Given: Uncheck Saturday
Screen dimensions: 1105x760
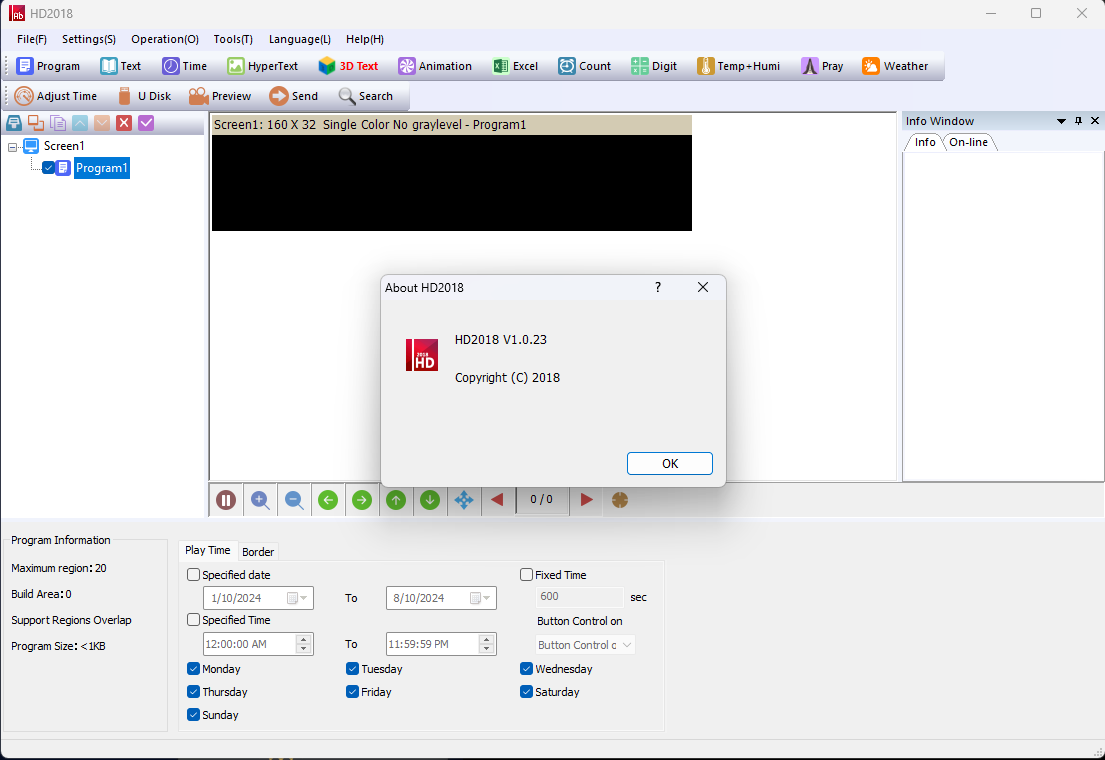Looking at the screenshot, I should click(526, 692).
